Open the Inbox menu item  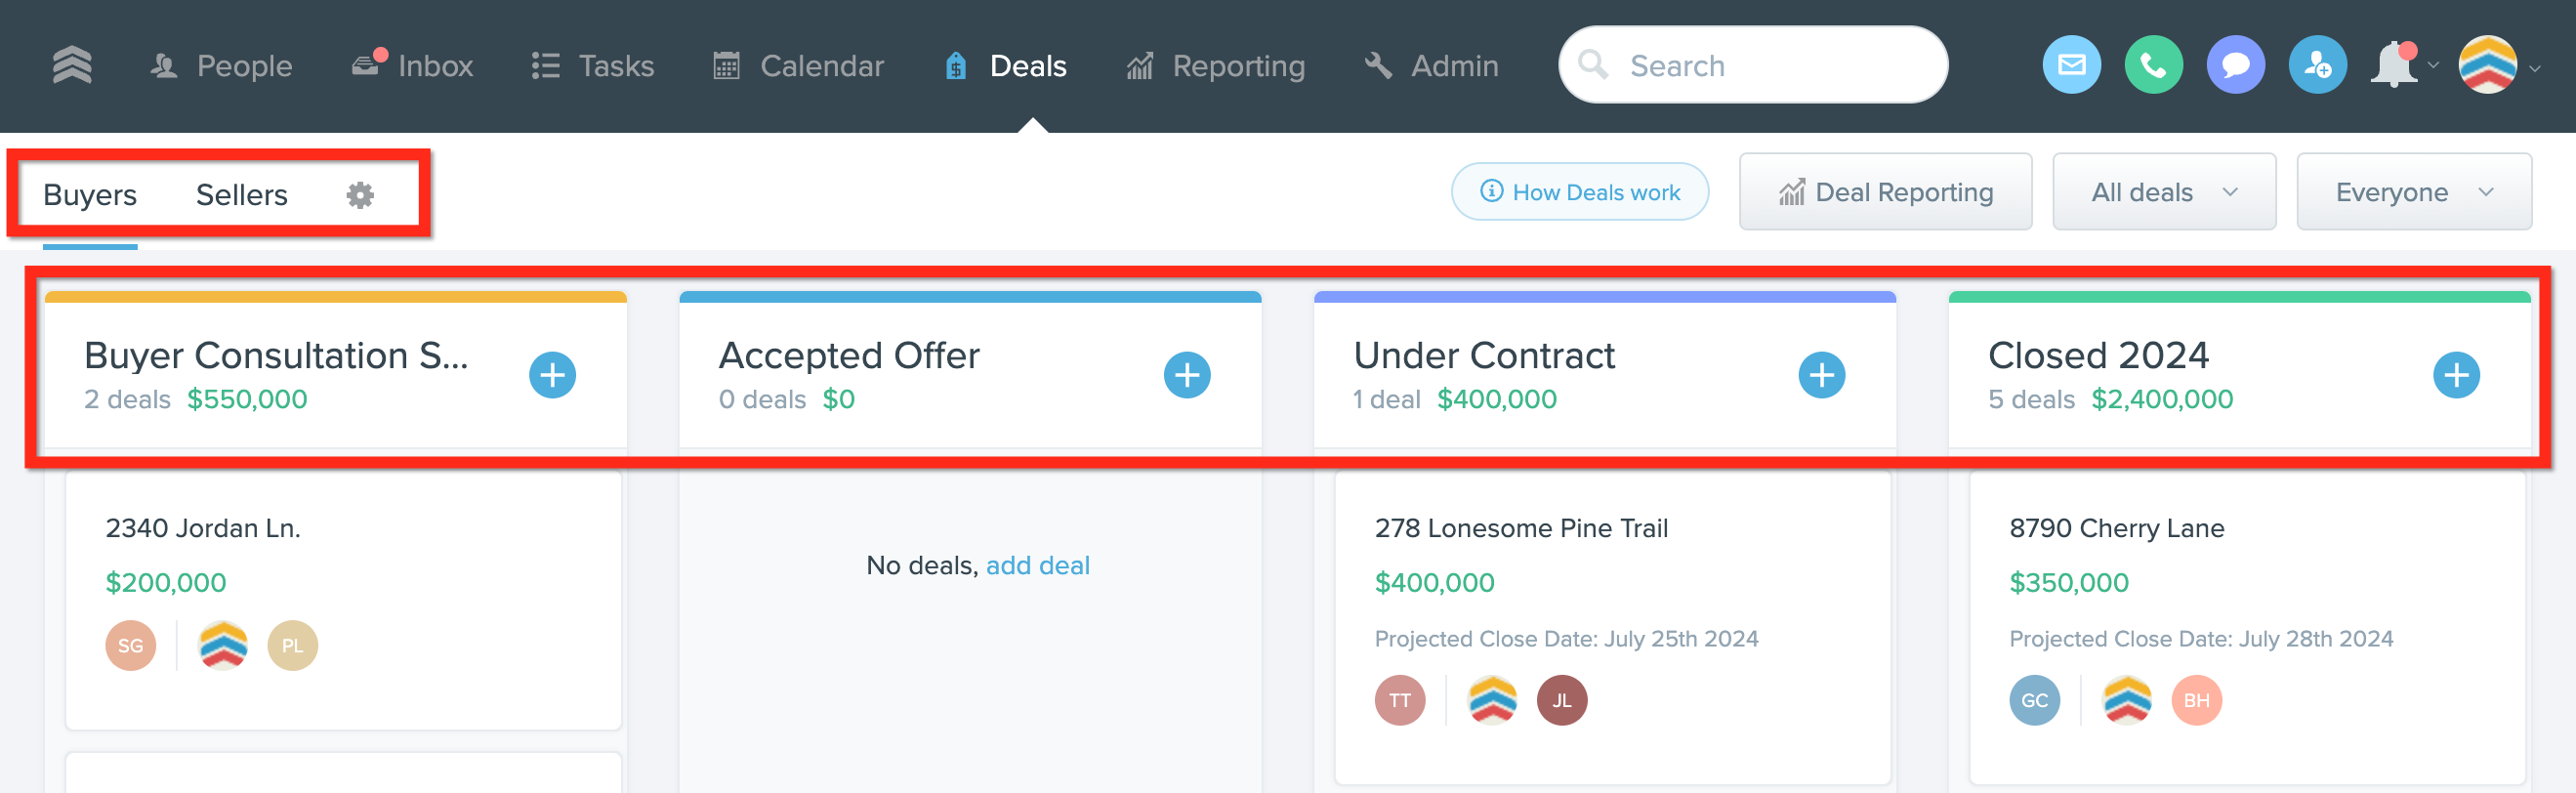point(412,66)
